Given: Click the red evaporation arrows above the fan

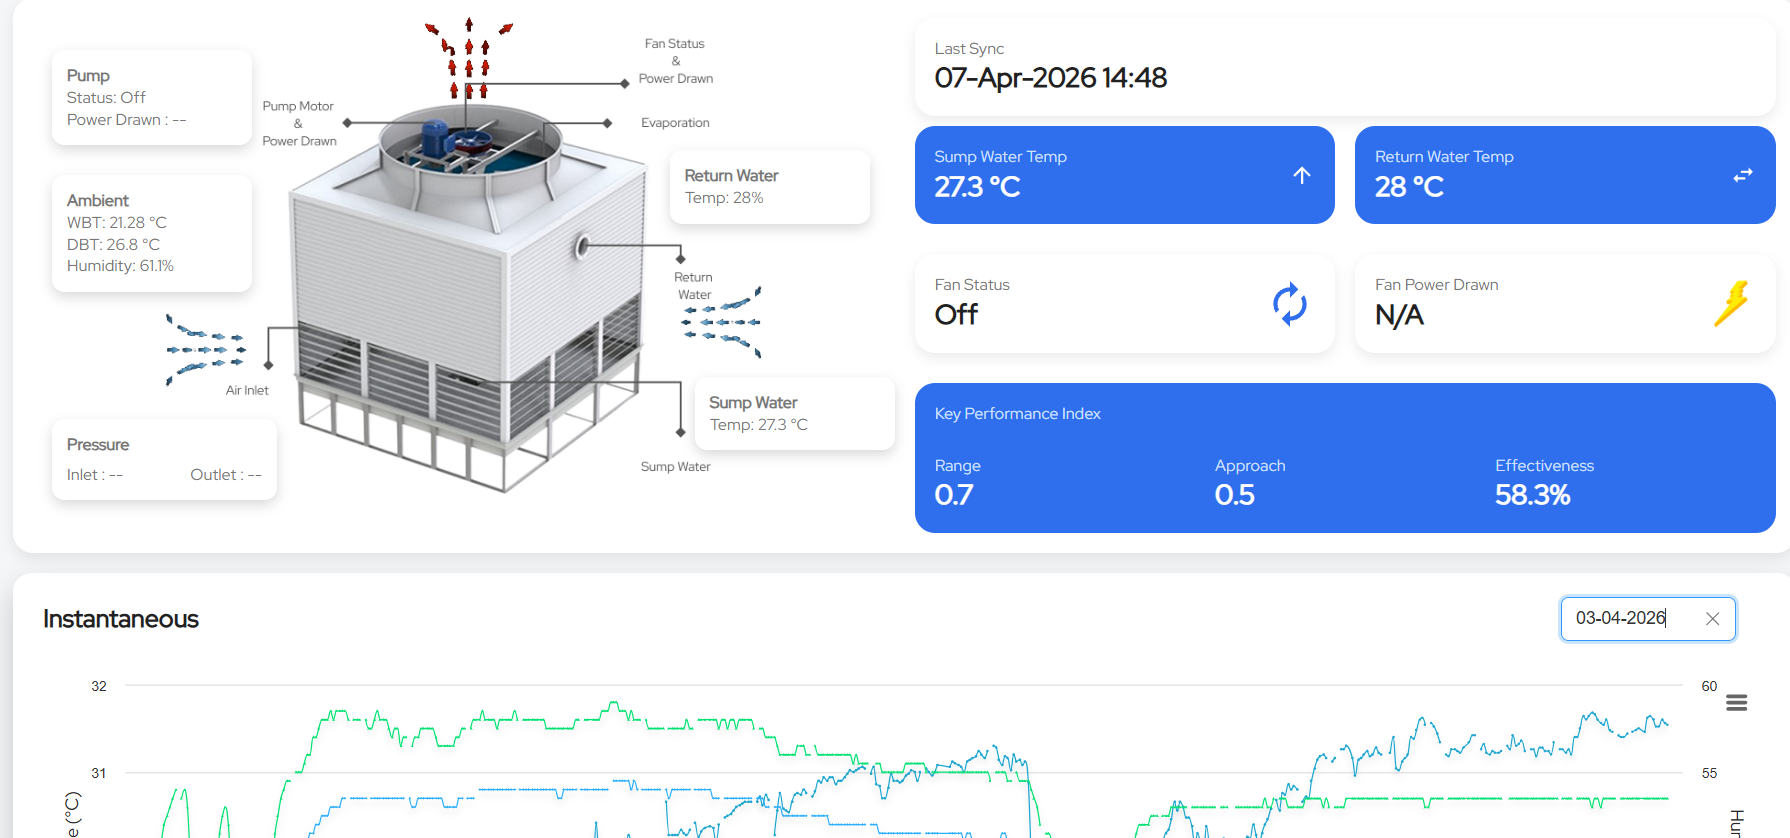Looking at the screenshot, I should (x=469, y=58).
